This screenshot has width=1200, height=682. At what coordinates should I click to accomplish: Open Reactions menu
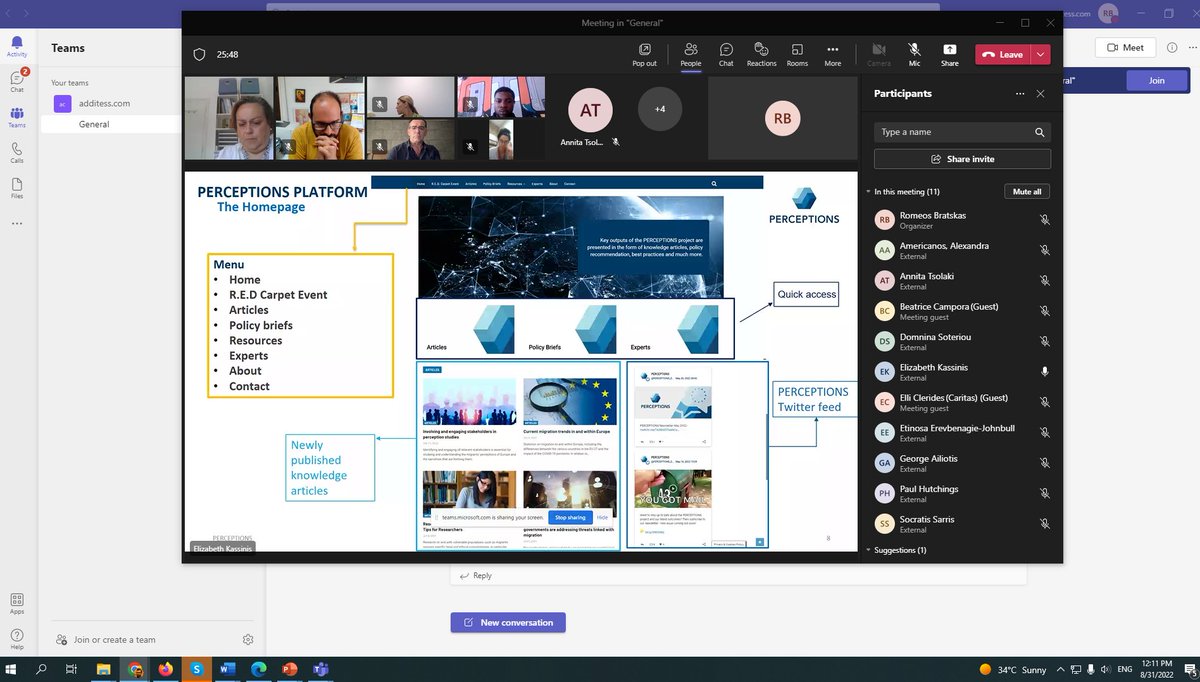[x=761, y=54]
